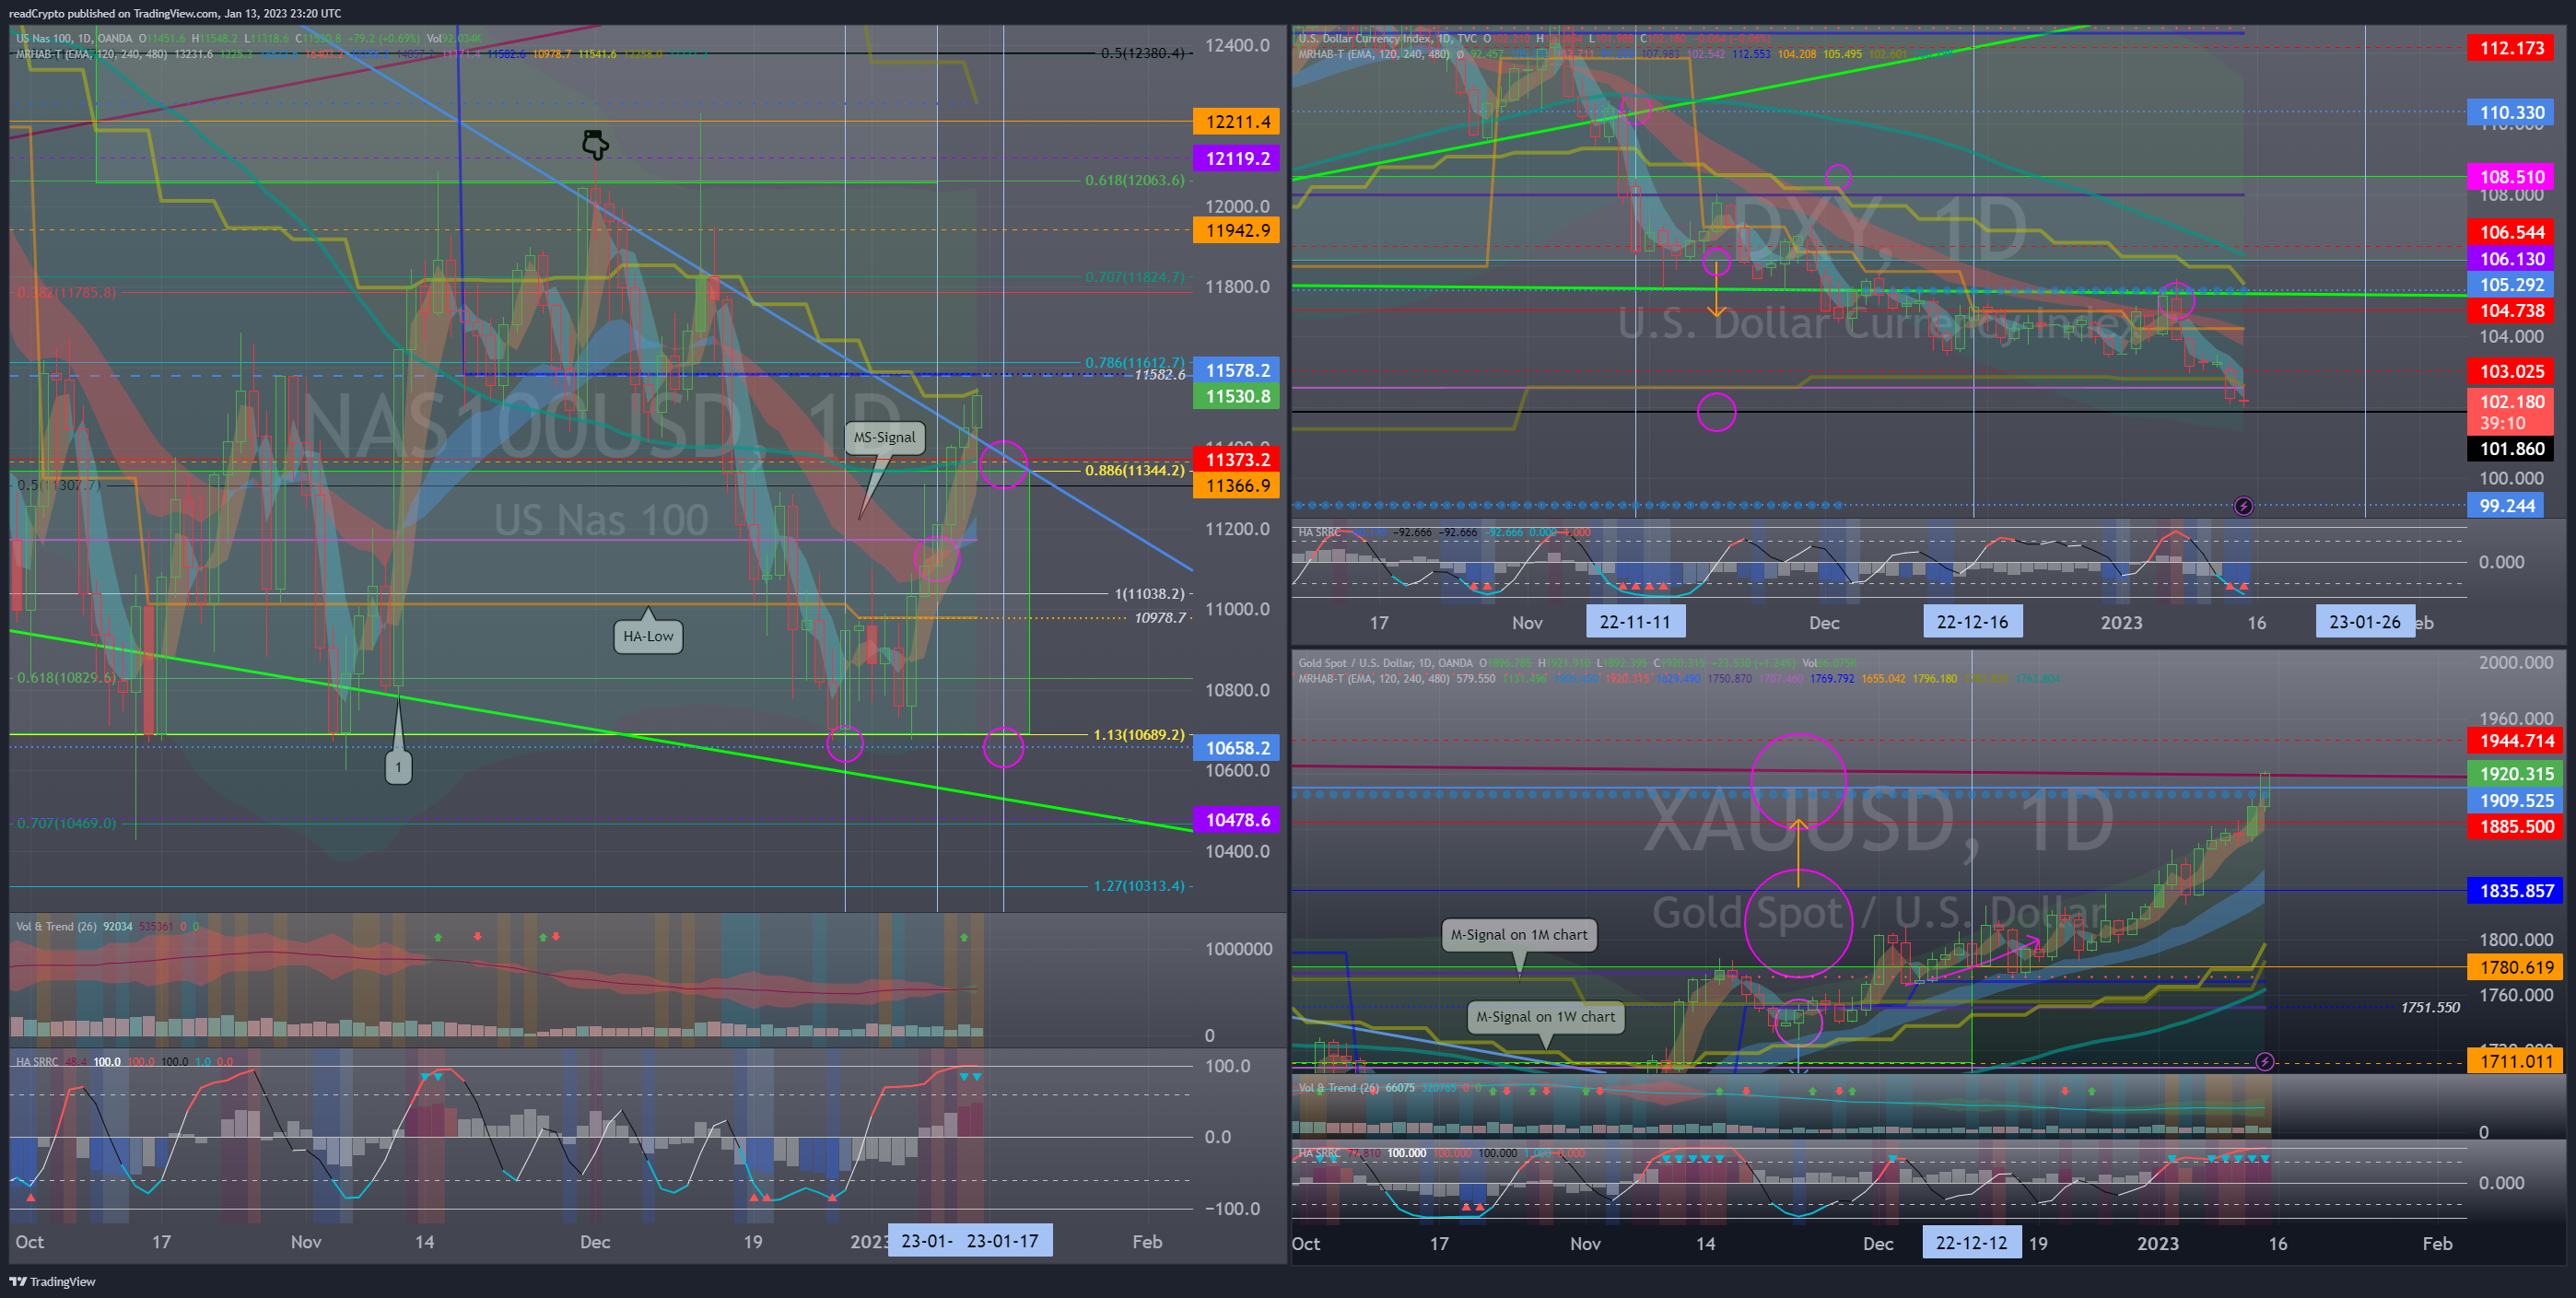
Task: Click the 22-12-16 date label on DXY time axis
Action: [x=1972, y=622]
